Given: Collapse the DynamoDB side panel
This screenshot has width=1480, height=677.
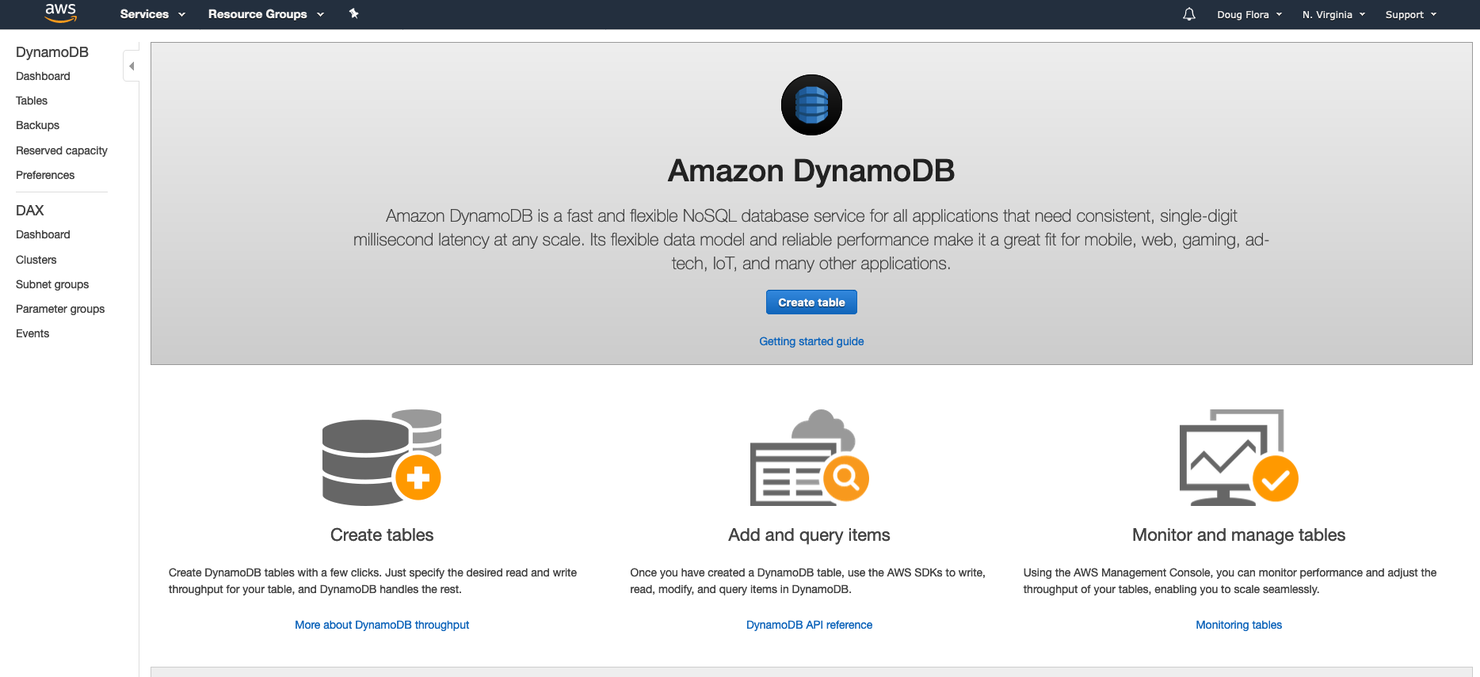Looking at the screenshot, I should 131,64.
